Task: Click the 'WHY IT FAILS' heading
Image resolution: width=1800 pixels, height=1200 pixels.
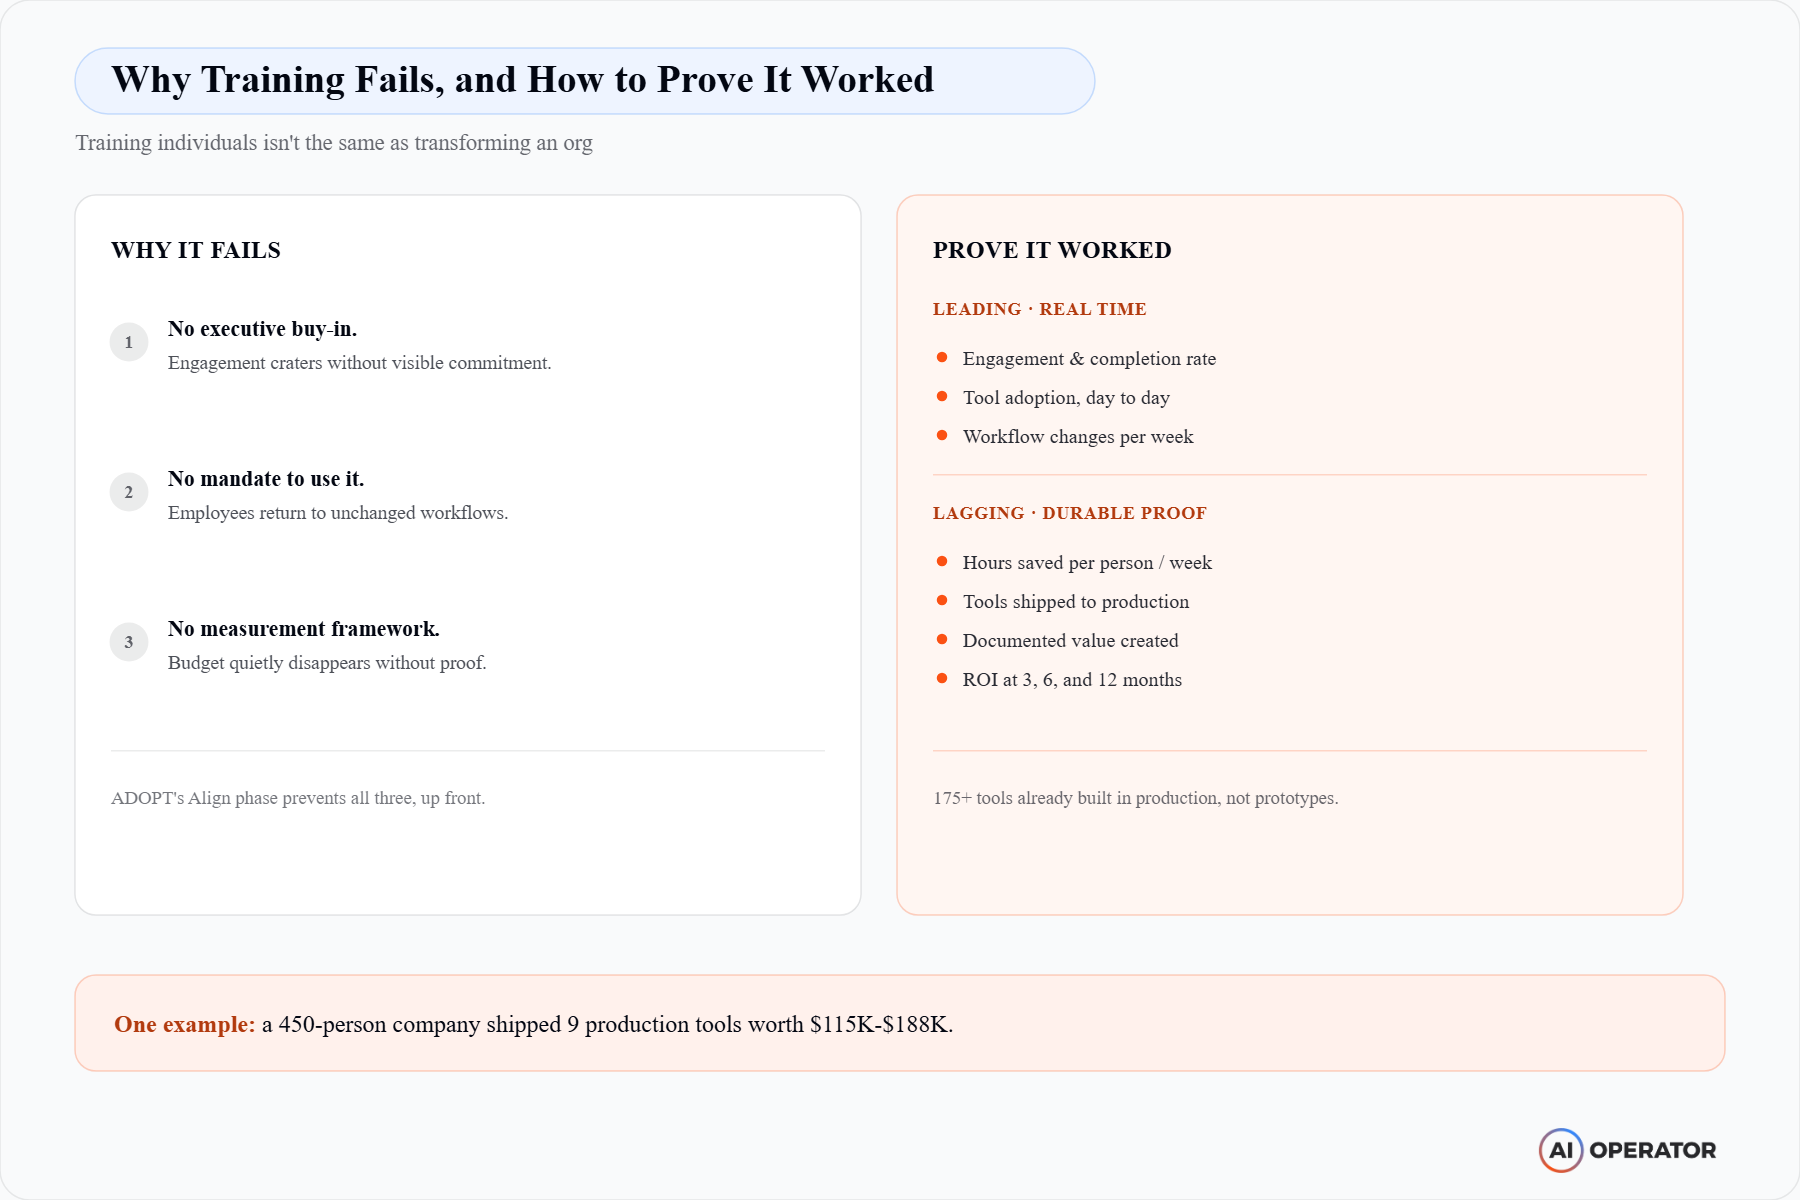Action: [x=196, y=250]
